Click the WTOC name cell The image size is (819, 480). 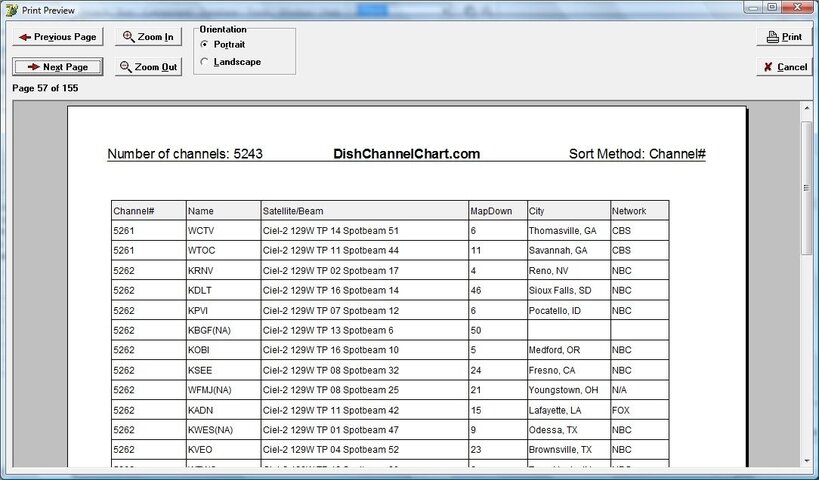[x=223, y=250]
